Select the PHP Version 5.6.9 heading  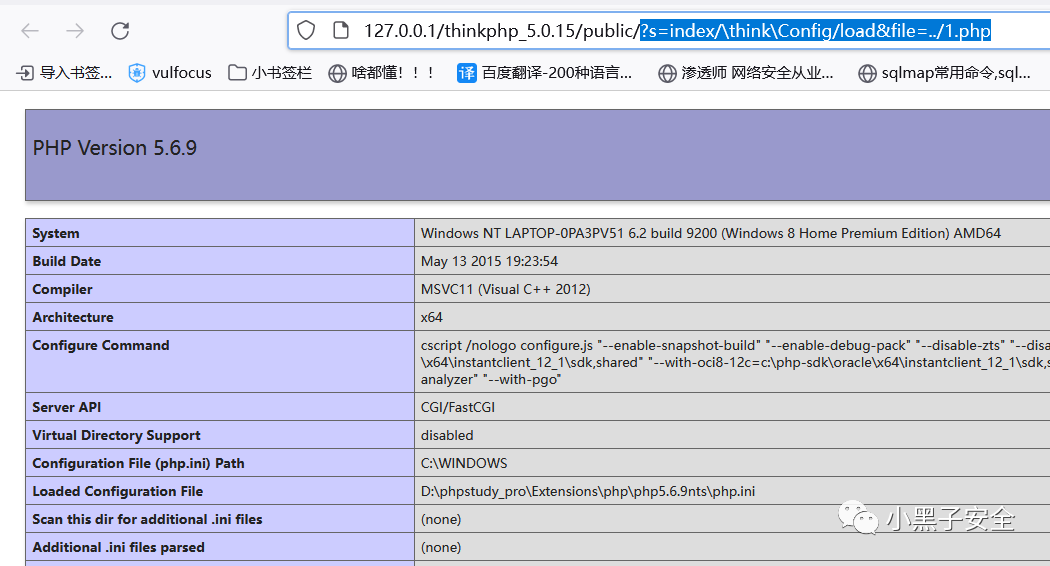pyautogui.click(x=115, y=148)
